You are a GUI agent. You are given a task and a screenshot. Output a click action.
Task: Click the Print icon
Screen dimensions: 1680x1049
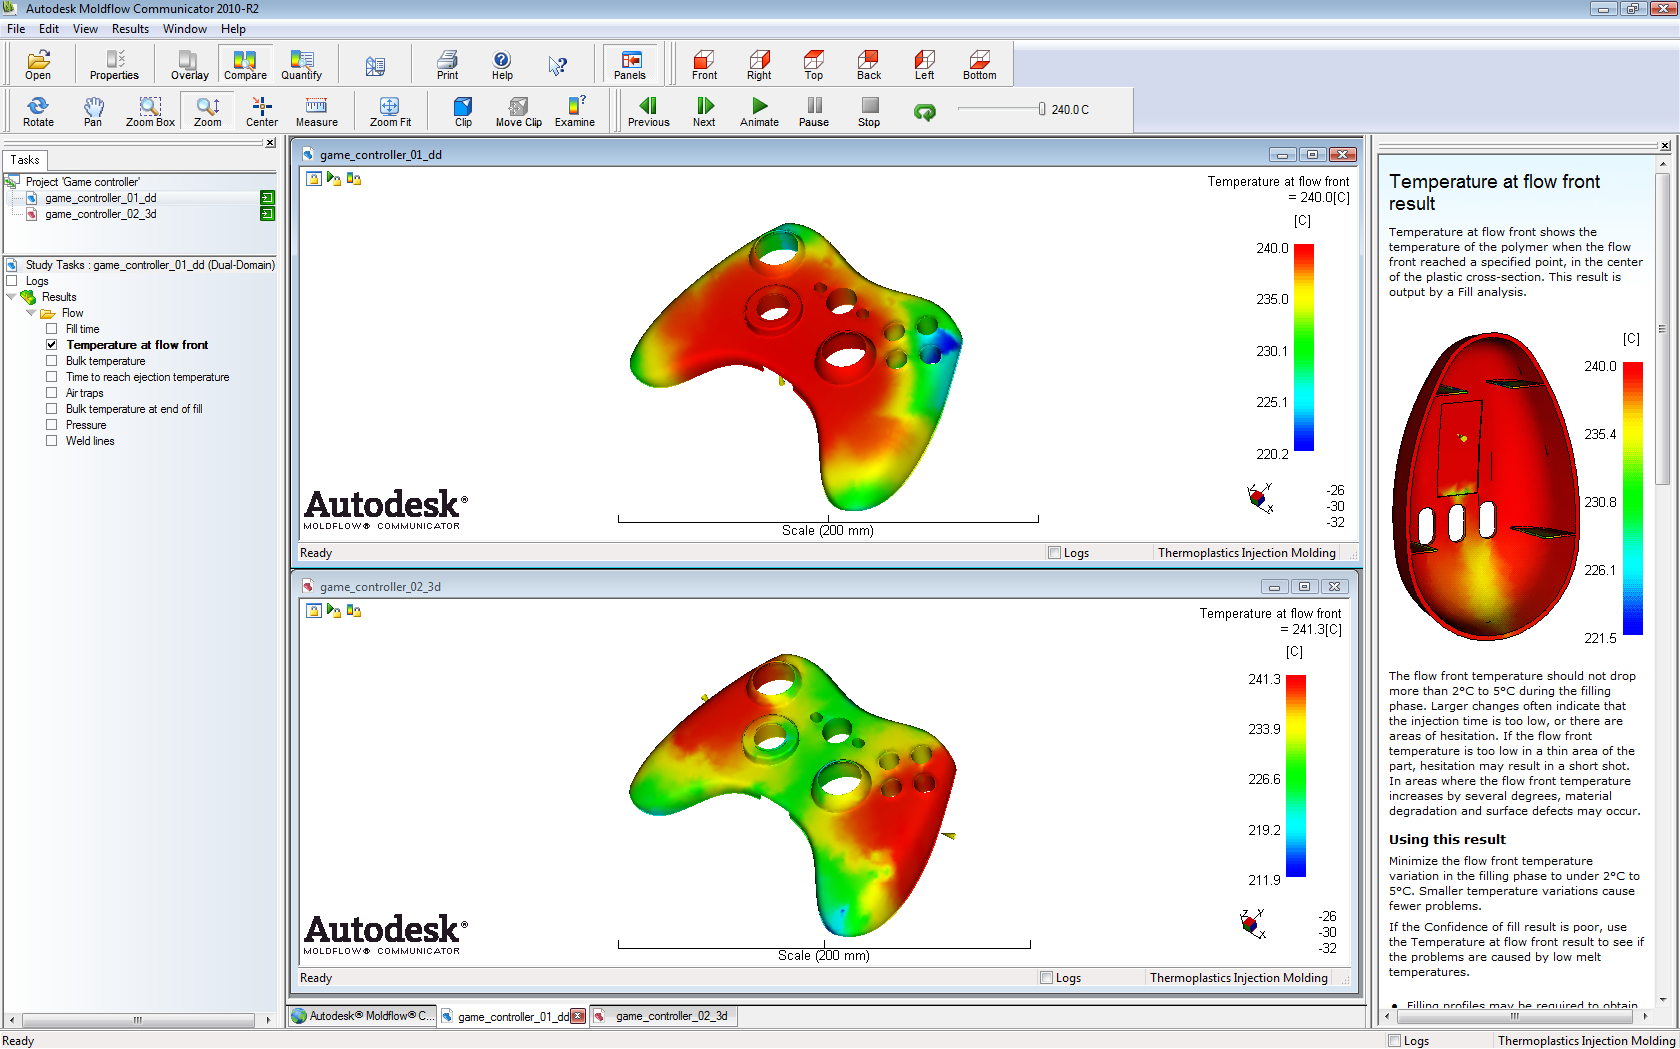click(447, 65)
